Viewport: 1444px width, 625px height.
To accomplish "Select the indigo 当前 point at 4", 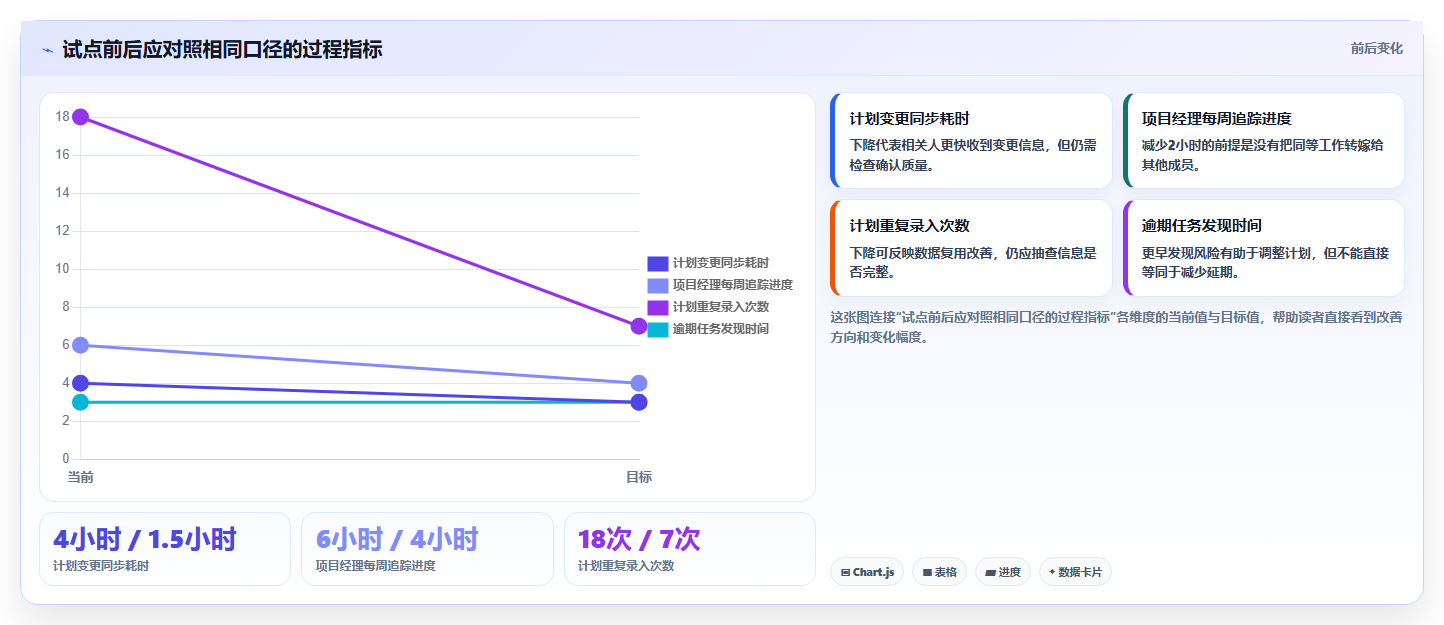I will pyautogui.click(x=81, y=383).
